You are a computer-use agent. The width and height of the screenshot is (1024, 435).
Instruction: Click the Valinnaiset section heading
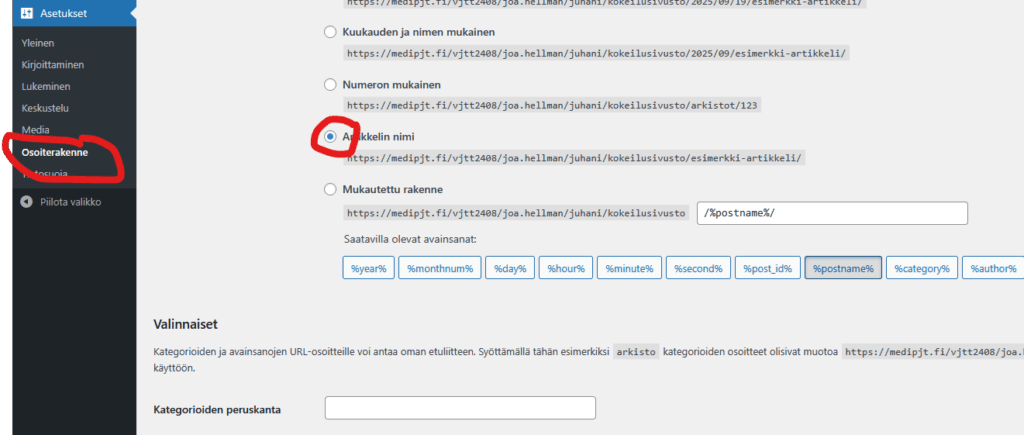coord(185,324)
